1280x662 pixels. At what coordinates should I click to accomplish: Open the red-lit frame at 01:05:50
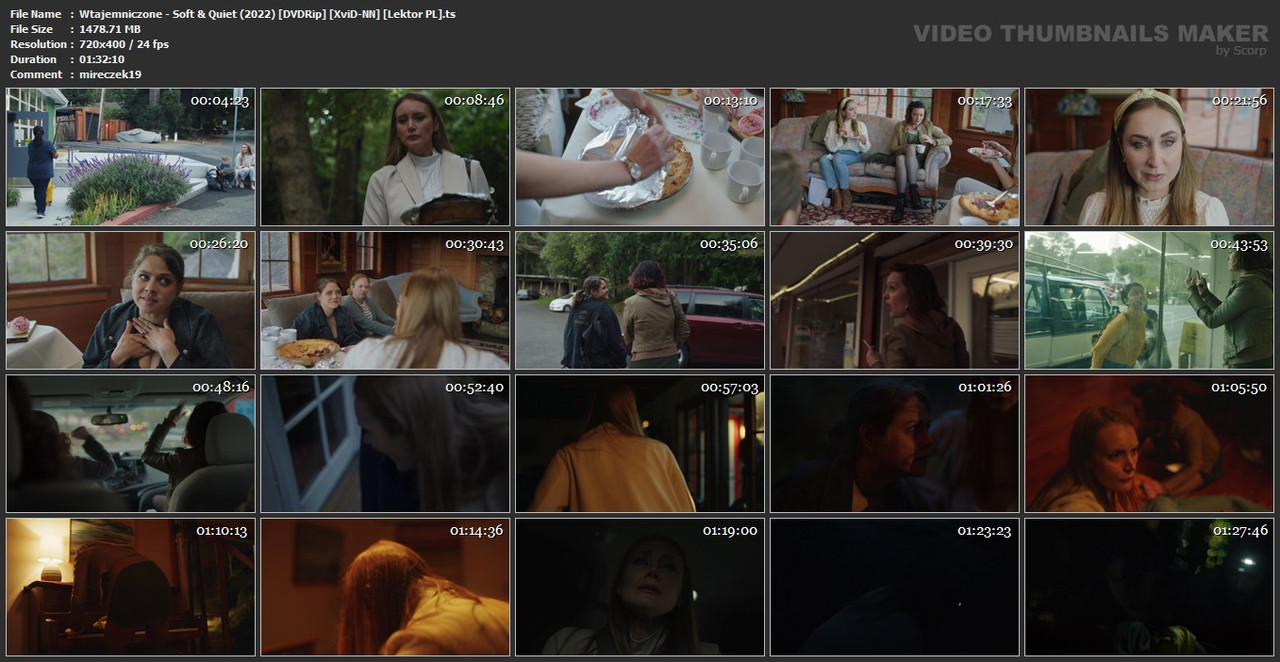[1149, 444]
